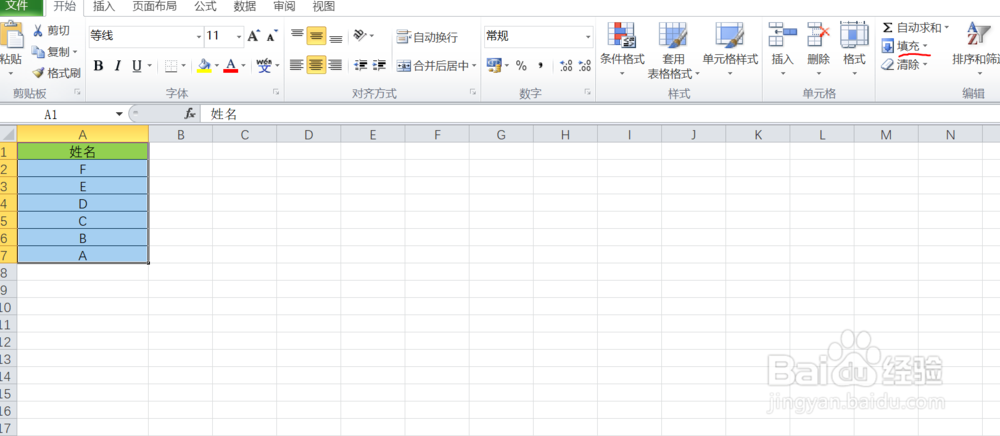Switch to the 公式 tab
The height and width of the screenshot is (436, 1000).
point(205,7)
